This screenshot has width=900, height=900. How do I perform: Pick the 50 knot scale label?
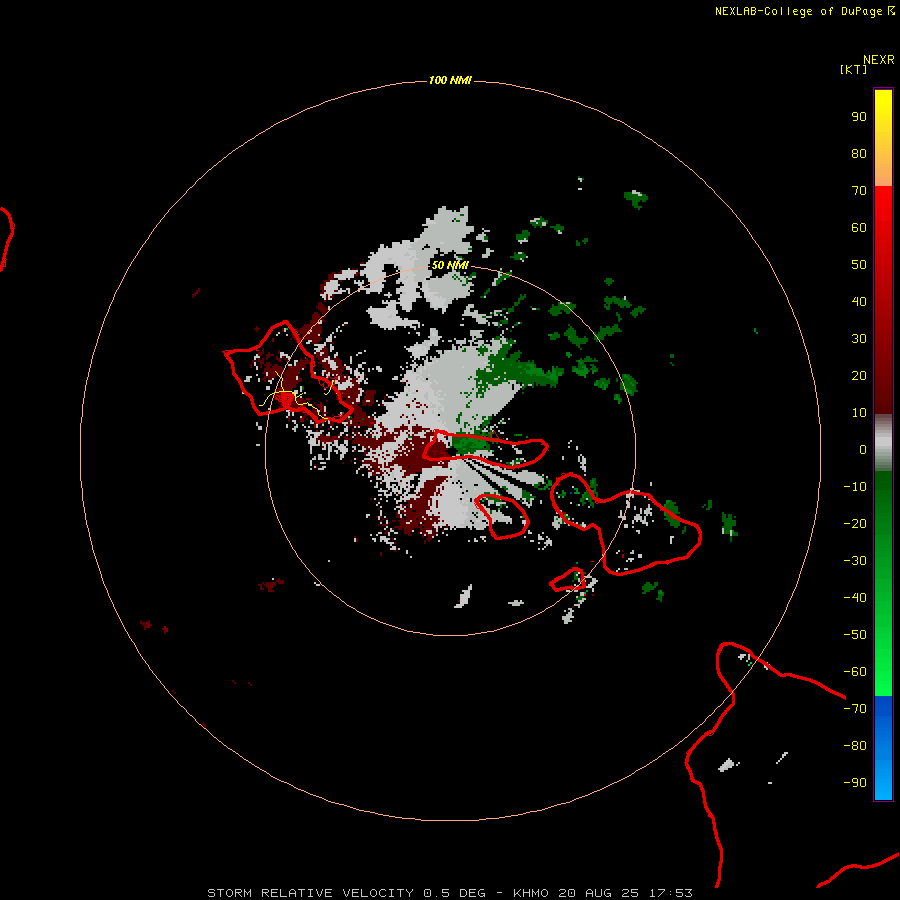pos(859,265)
